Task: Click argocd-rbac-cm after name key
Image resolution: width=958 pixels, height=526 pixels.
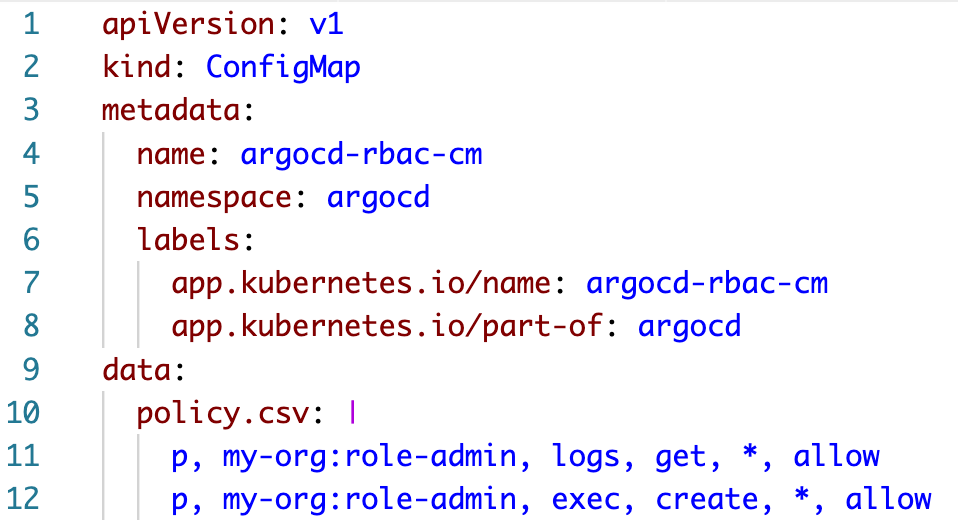Action: tap(361, 154)
